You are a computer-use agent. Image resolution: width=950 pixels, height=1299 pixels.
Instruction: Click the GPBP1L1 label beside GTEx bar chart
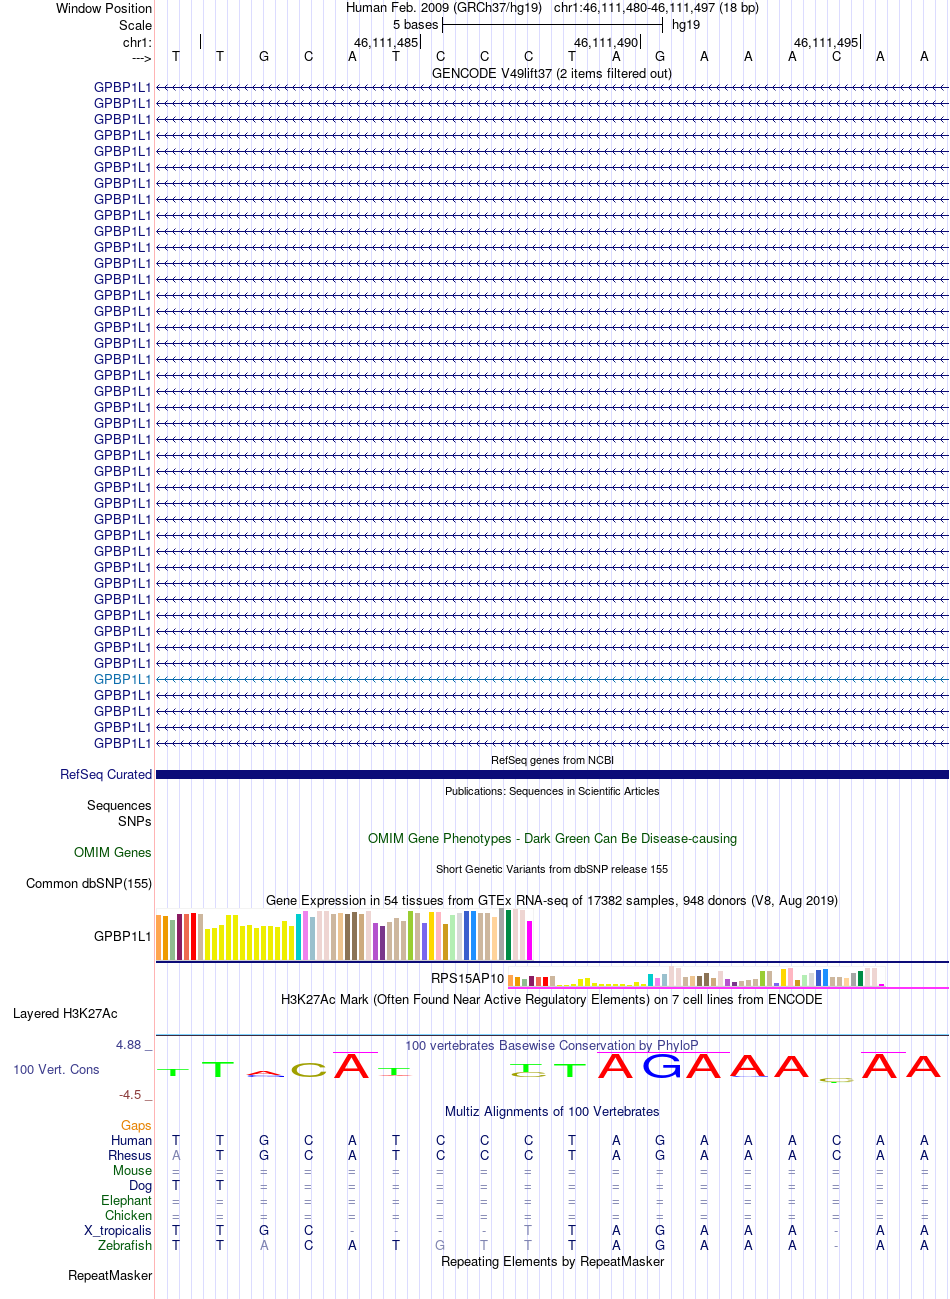point(123,937)
